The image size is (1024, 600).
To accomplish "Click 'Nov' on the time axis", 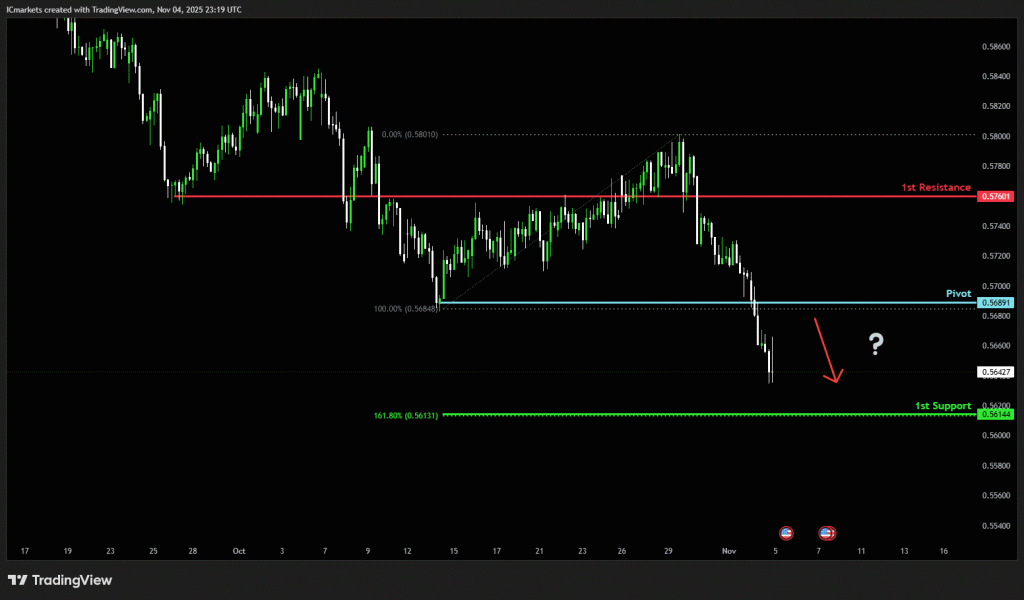I will coord(729,551).
